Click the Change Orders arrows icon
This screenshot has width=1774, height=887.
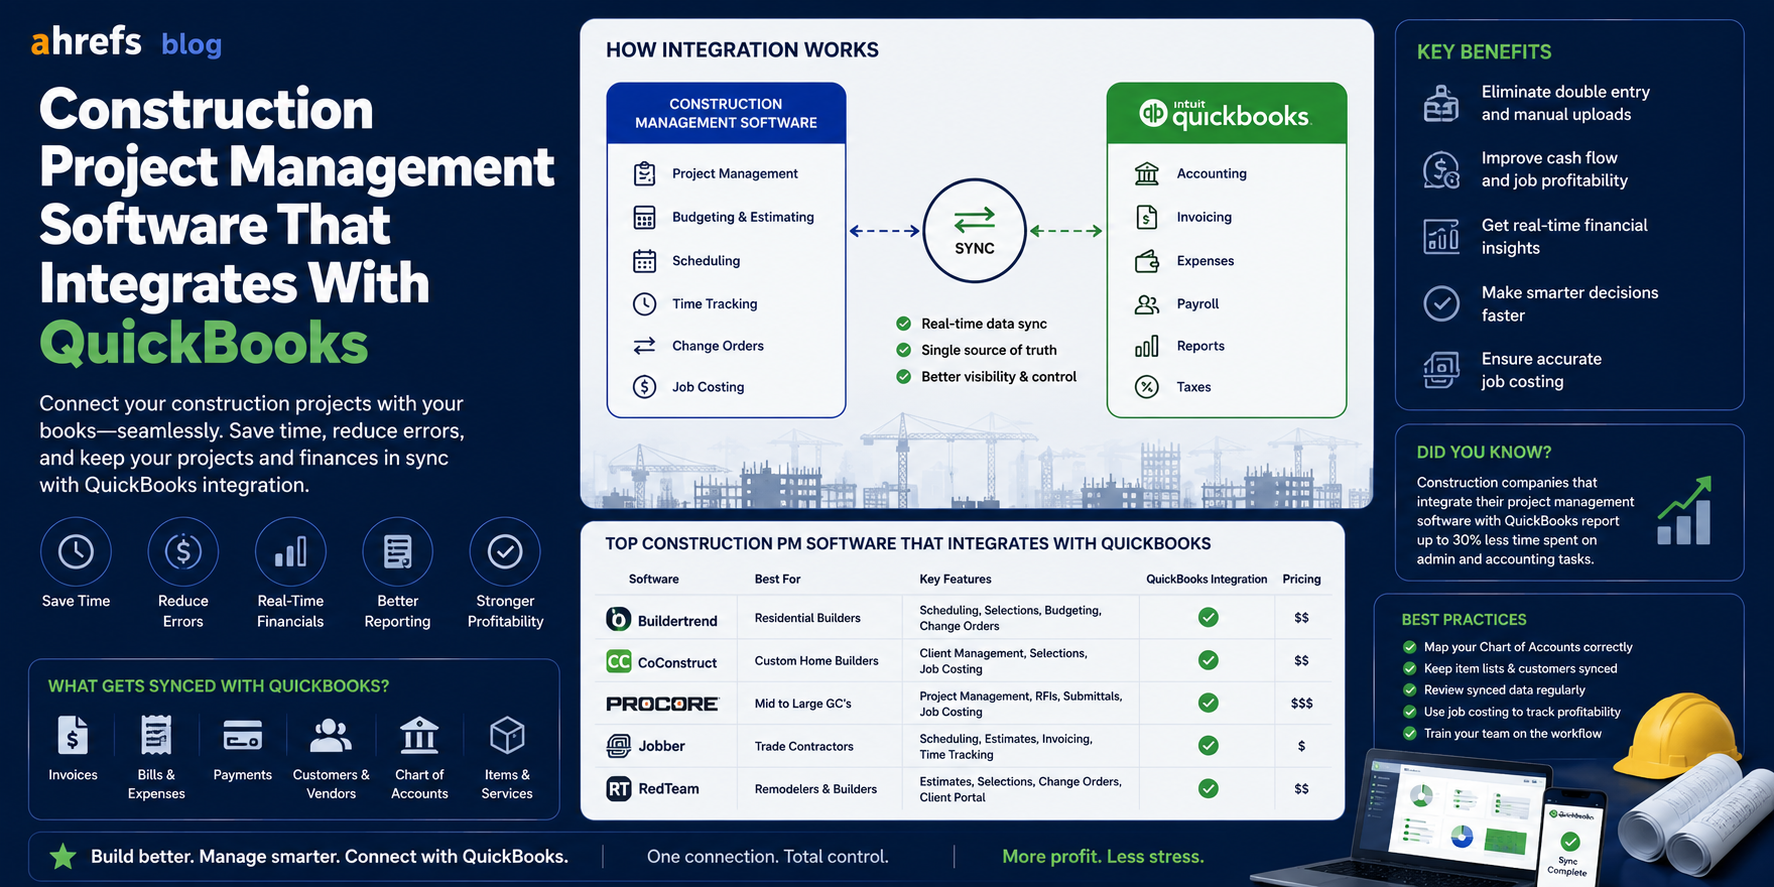click(x=645, y=346)
